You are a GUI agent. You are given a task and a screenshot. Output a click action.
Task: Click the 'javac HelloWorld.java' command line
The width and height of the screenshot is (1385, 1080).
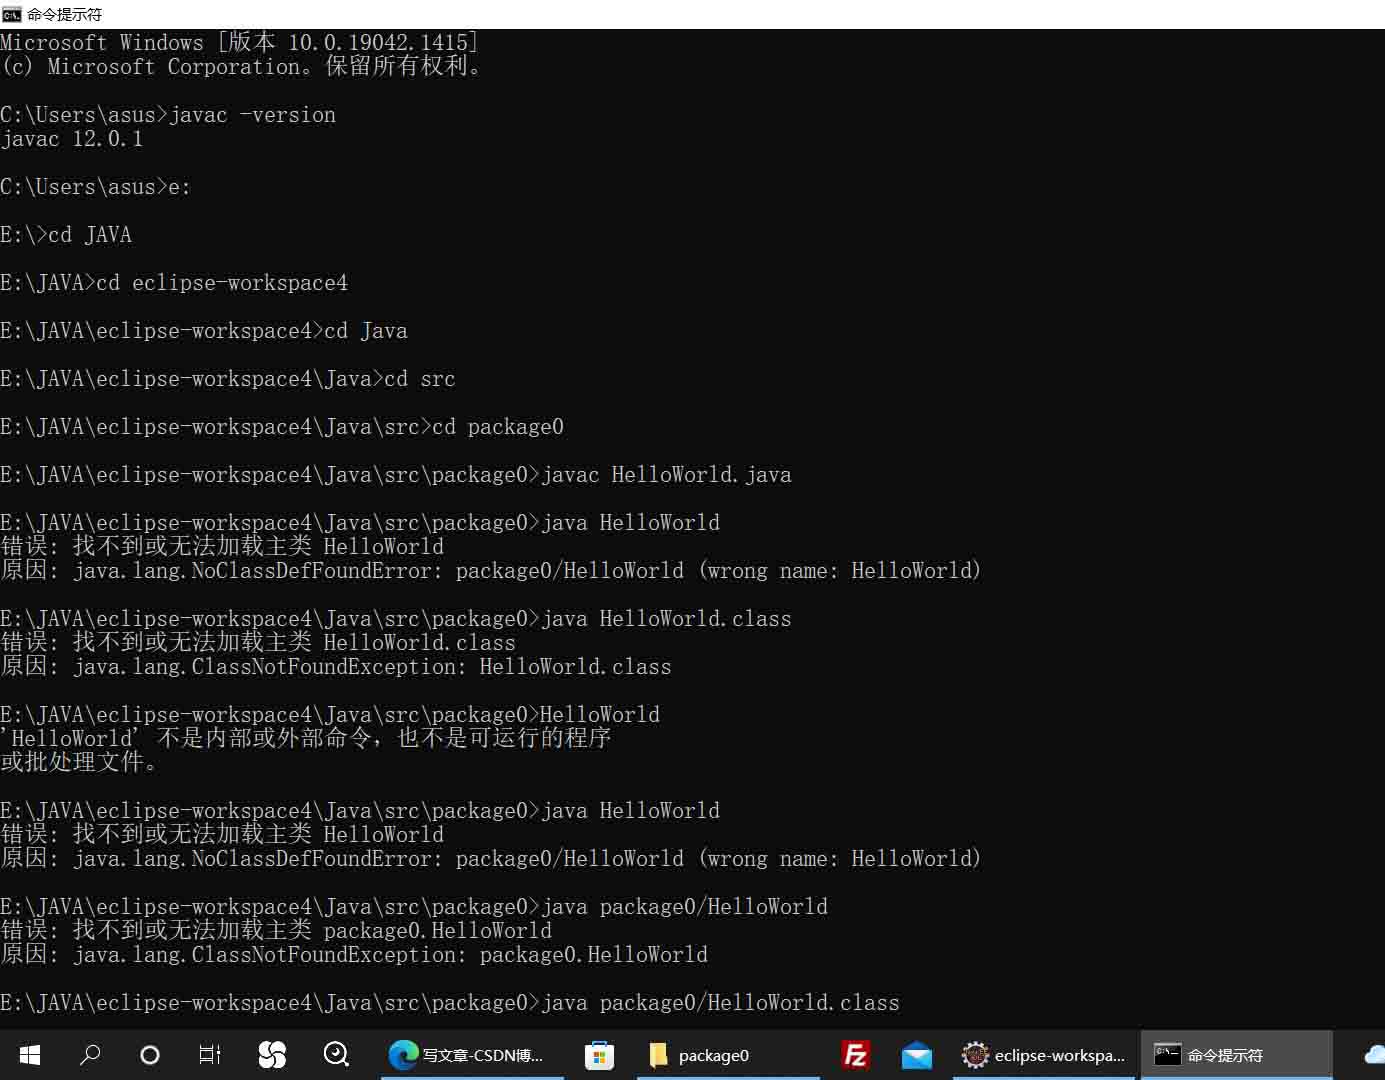[x=396, y=475]
